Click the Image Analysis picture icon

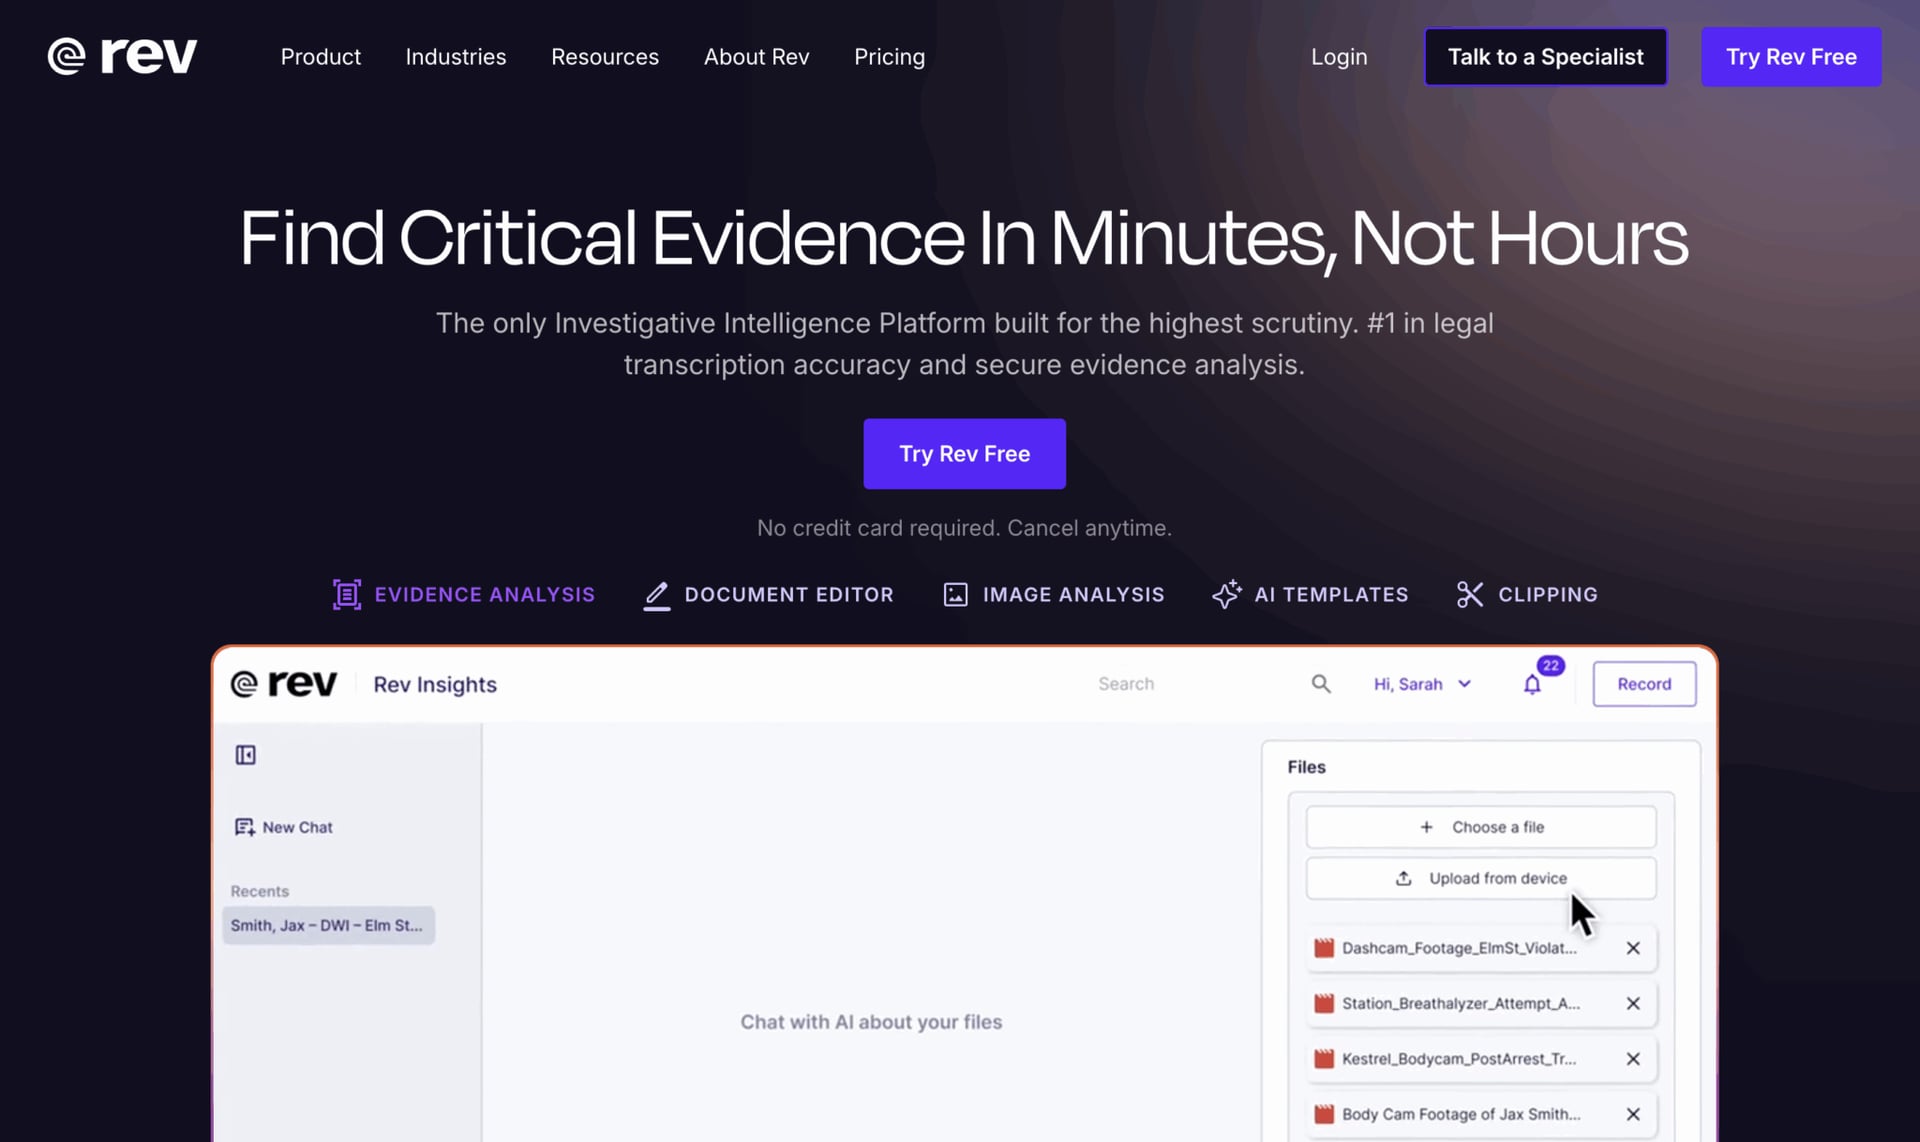pos(956,595)
